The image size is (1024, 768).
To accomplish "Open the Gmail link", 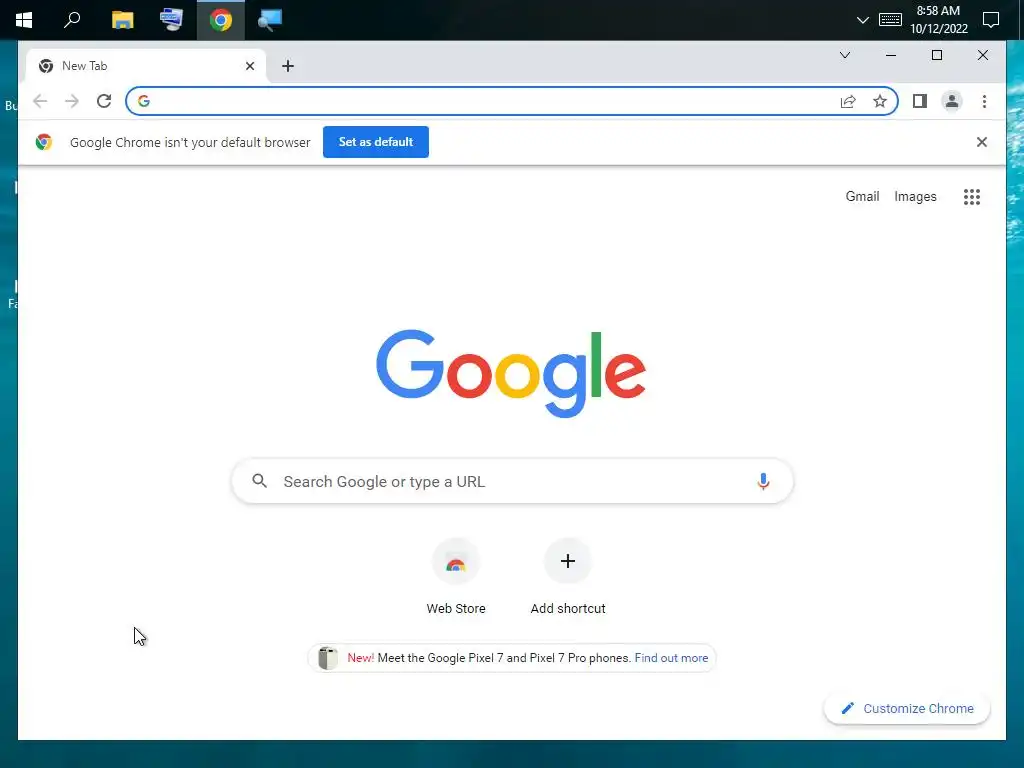I will click(x=862, y=197).
